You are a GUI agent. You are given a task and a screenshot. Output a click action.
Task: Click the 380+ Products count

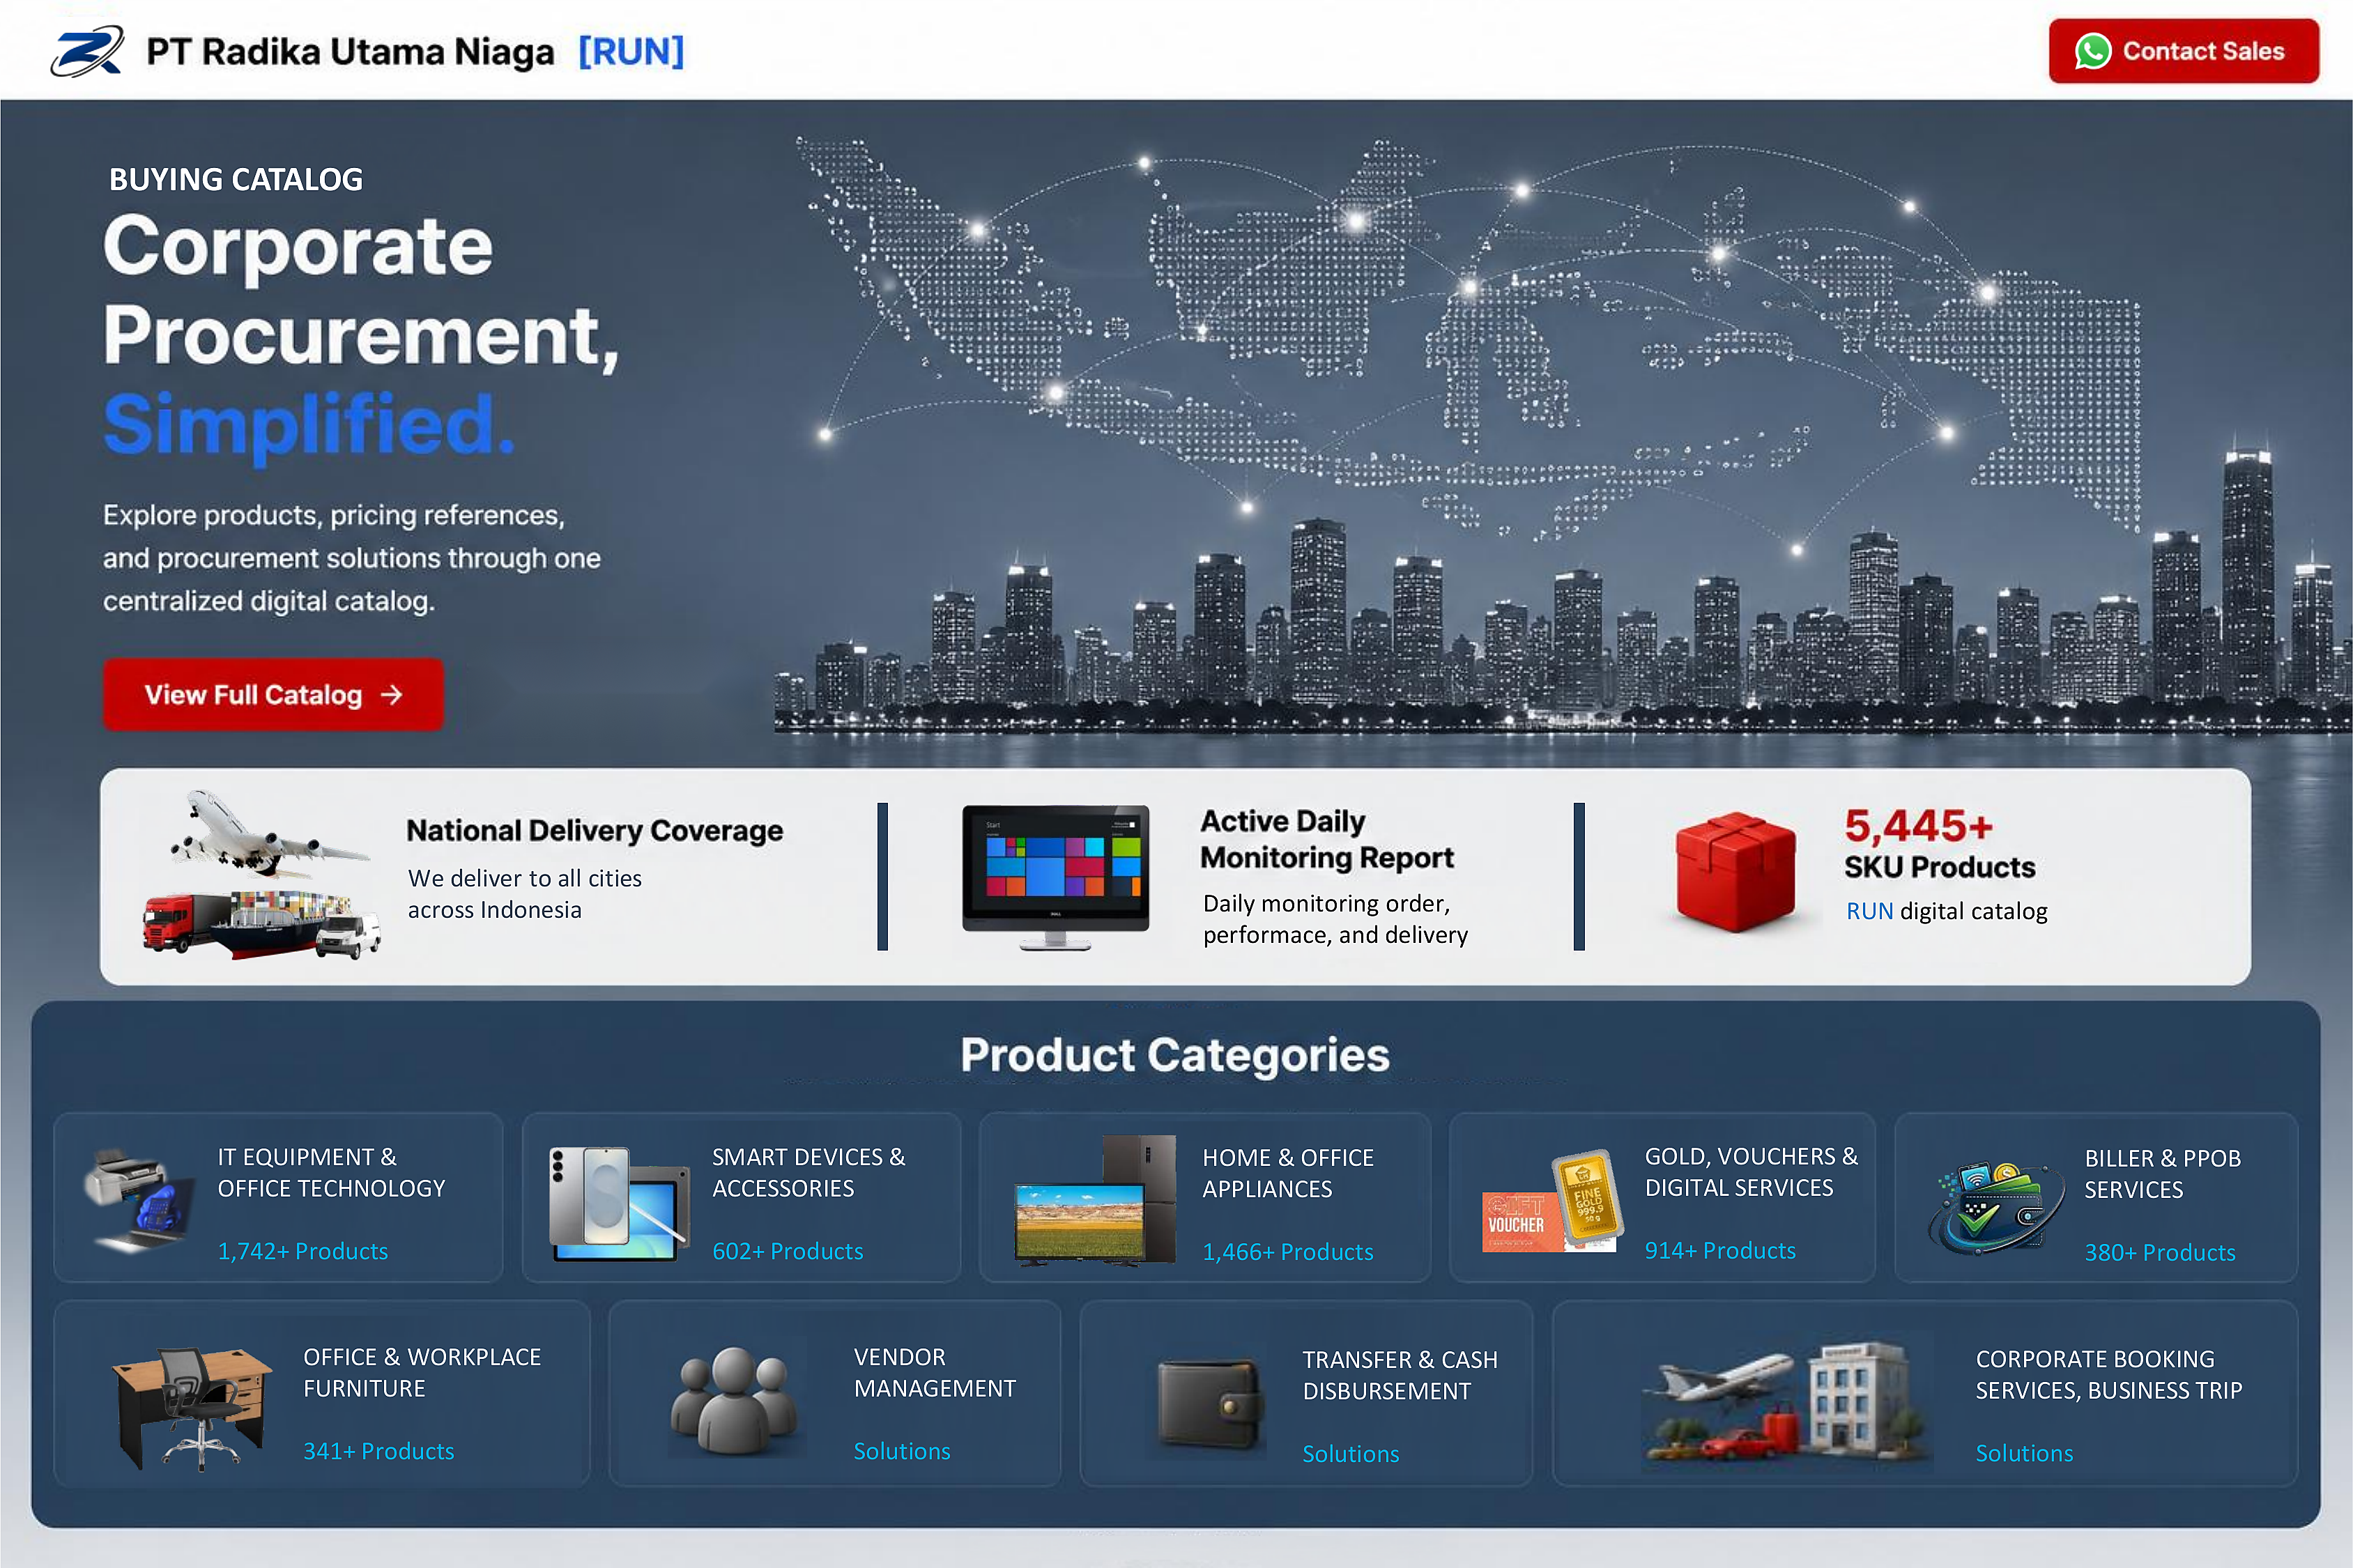(x=2159, y=1252)
